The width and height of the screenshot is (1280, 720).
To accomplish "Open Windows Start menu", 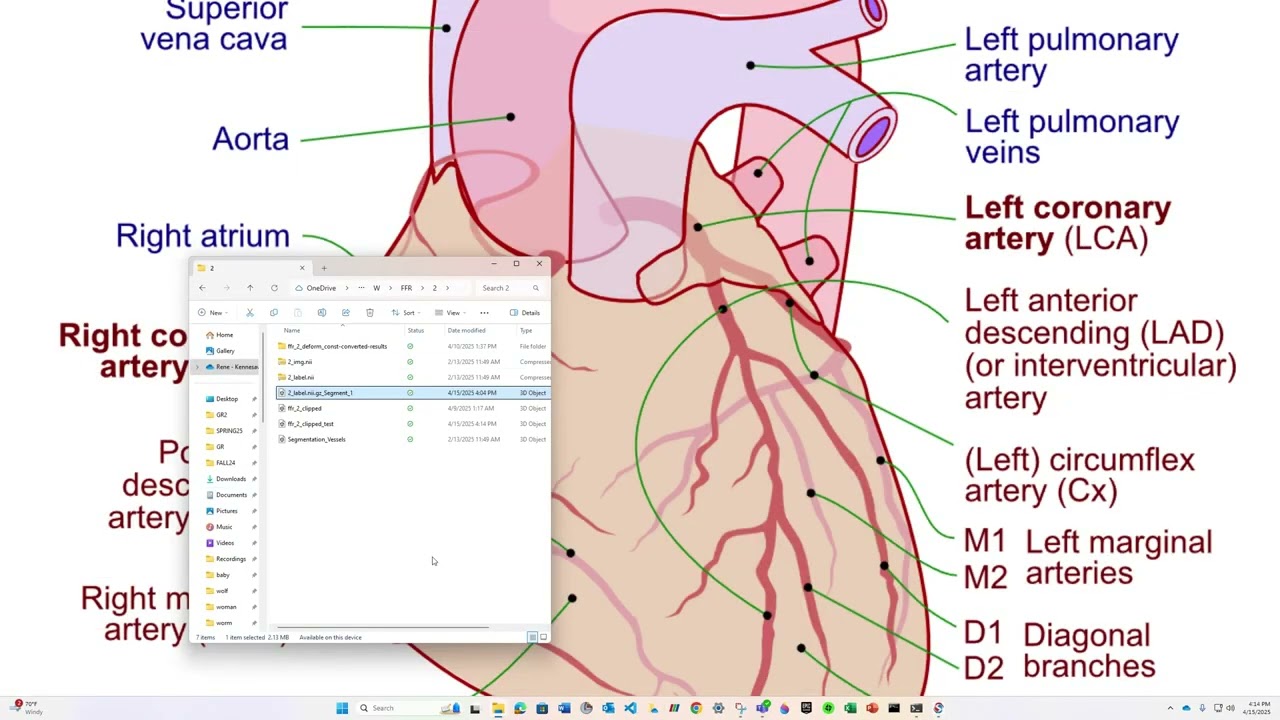I will point(342,708).
